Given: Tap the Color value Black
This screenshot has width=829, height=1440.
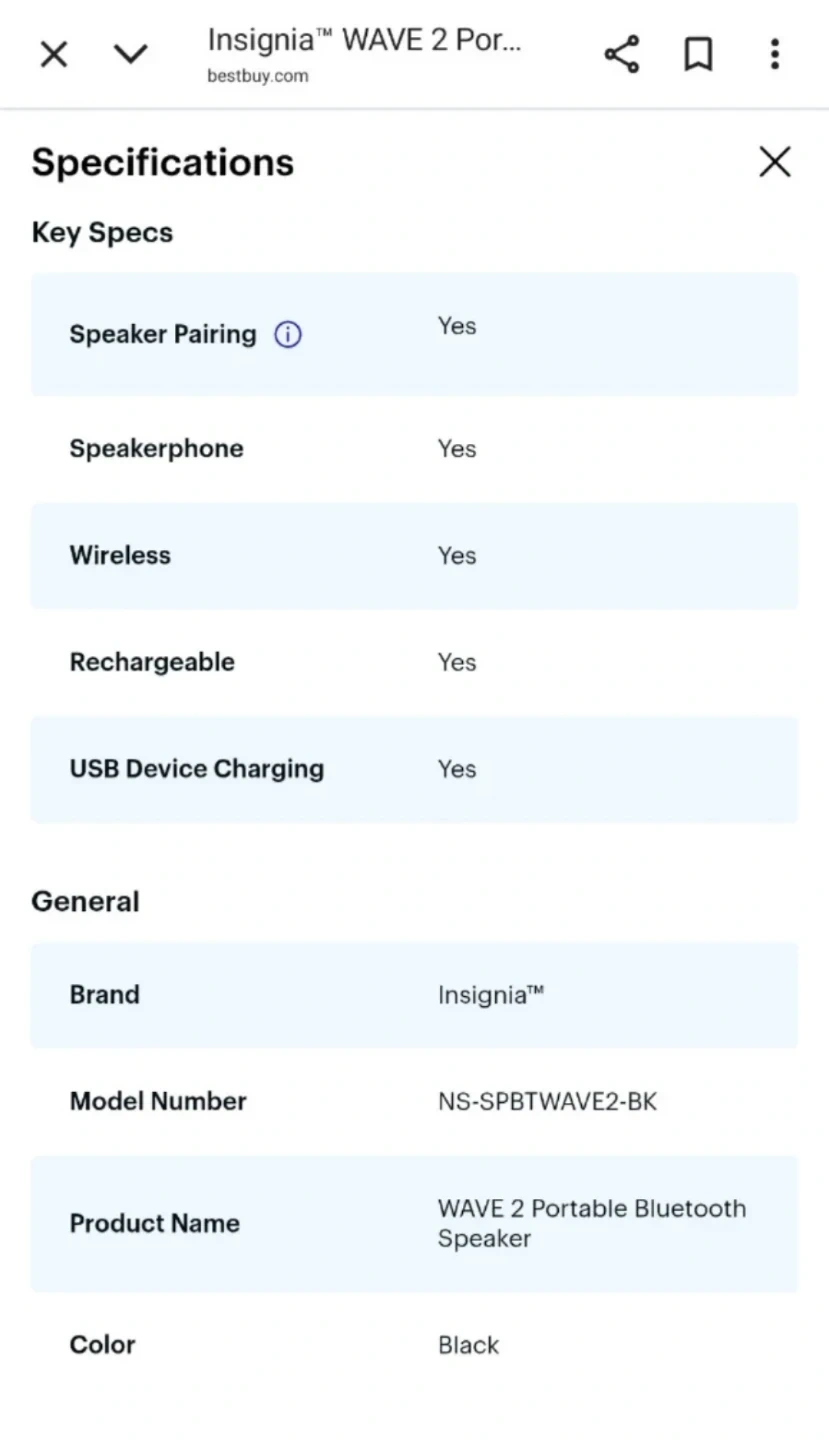Looking at the screenshot, I should 468,1345.
